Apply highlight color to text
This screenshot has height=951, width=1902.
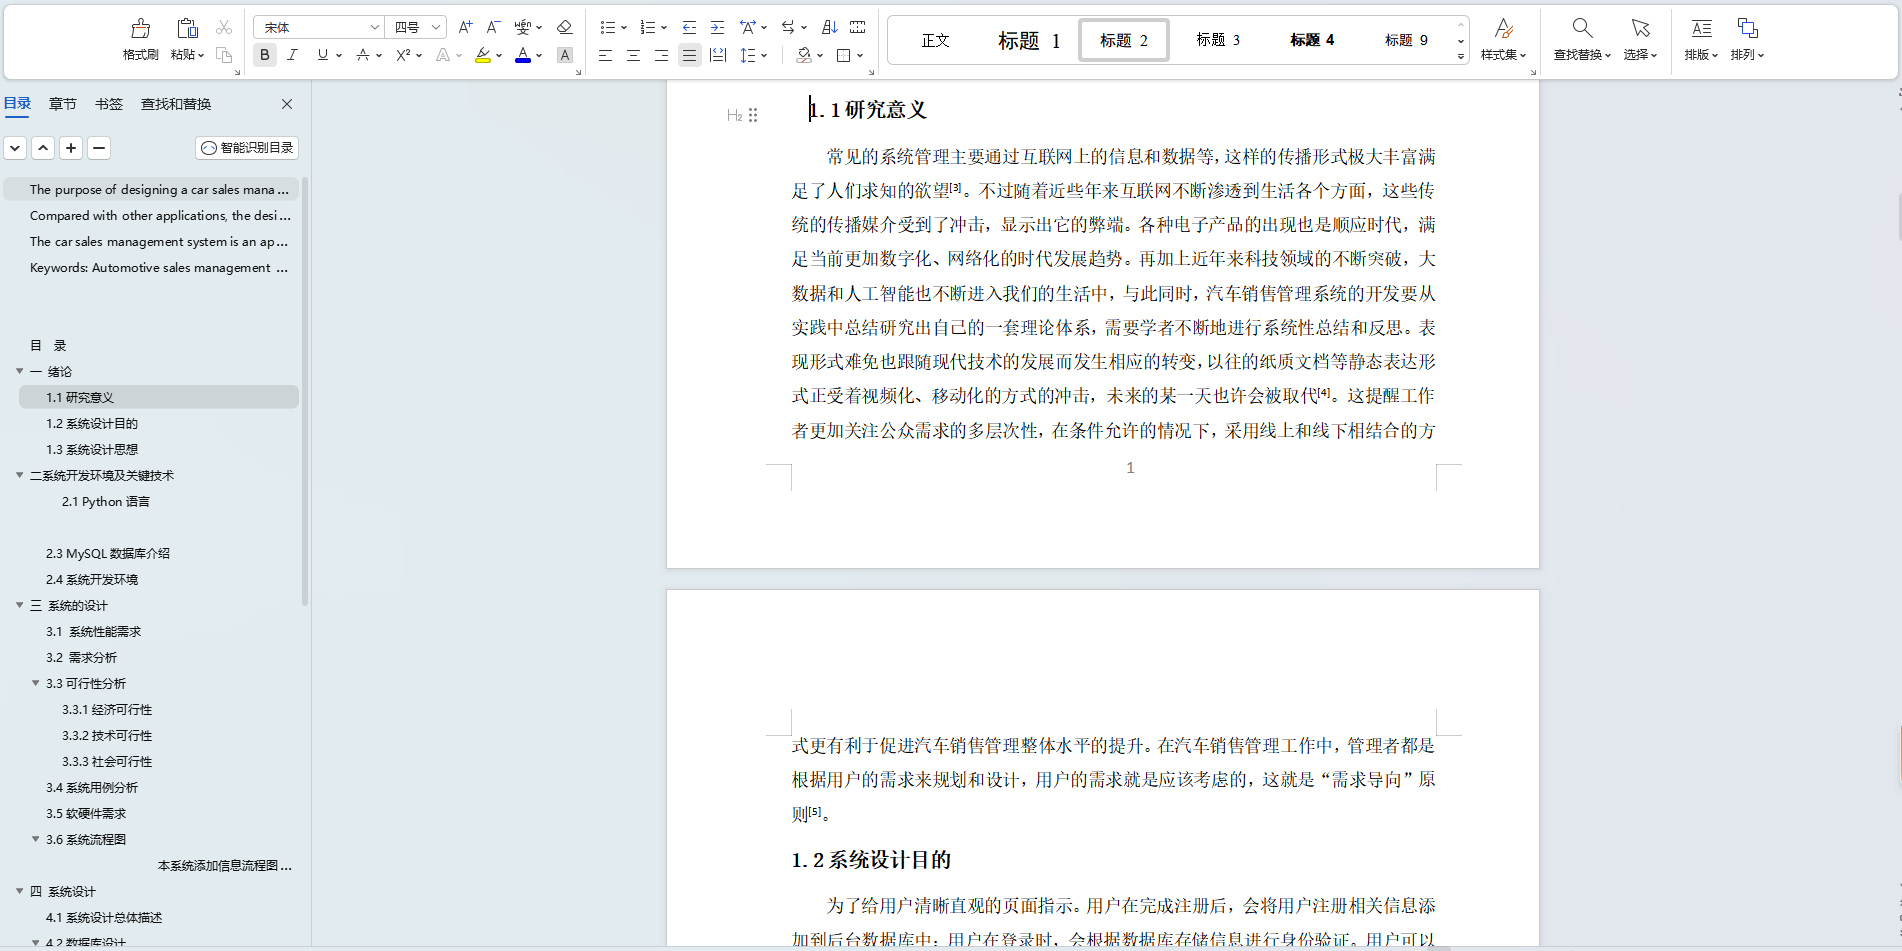483,55
